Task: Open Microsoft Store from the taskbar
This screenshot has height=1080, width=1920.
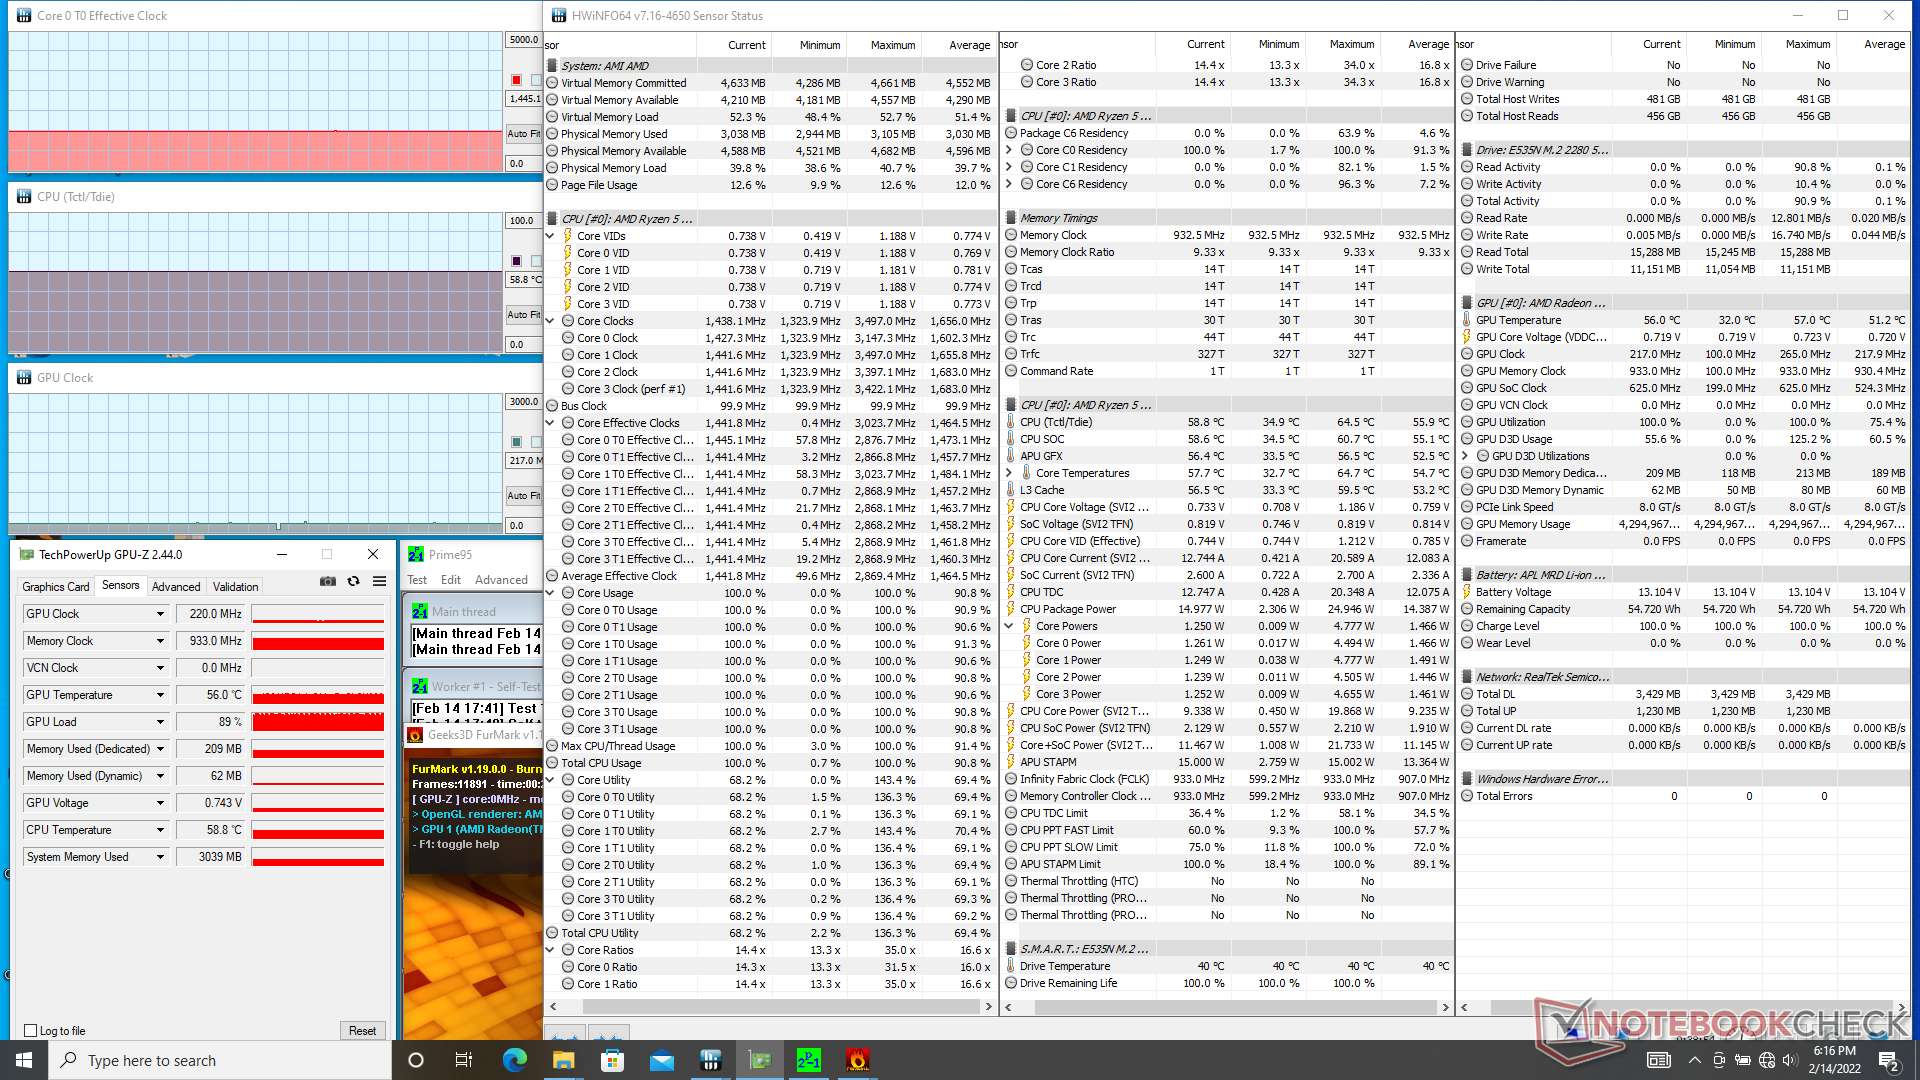Action: tap(613, 1060)
